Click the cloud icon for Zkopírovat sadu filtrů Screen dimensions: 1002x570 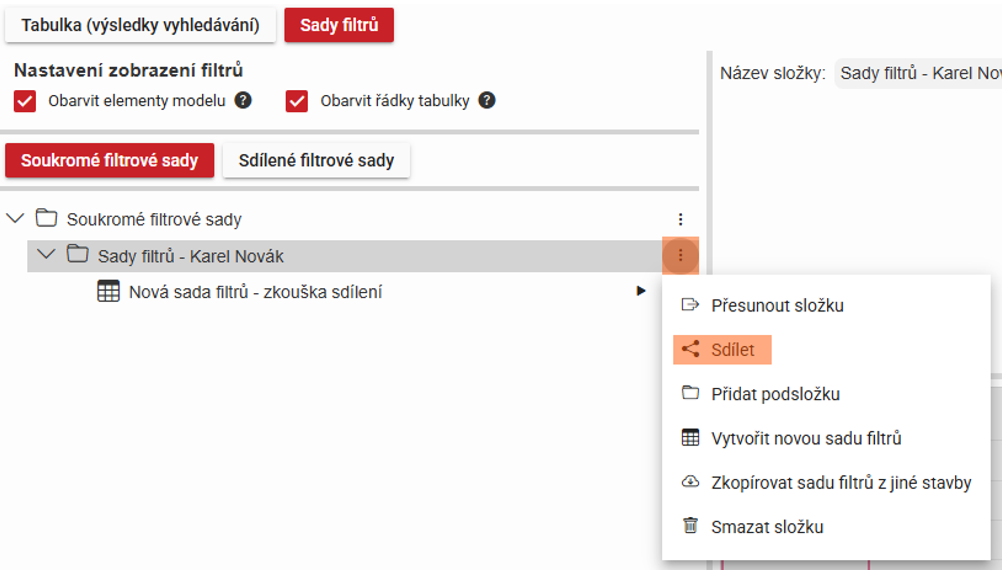pyautogui.click(x=690, y=482)
